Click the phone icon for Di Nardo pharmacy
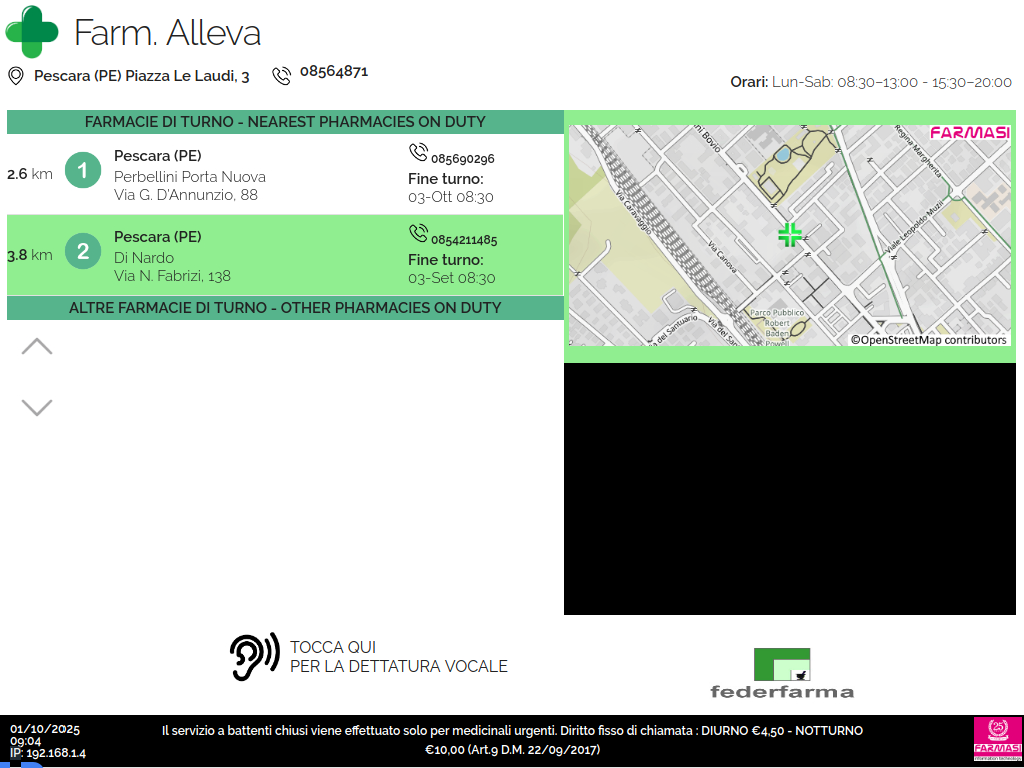 click(418, 234)
